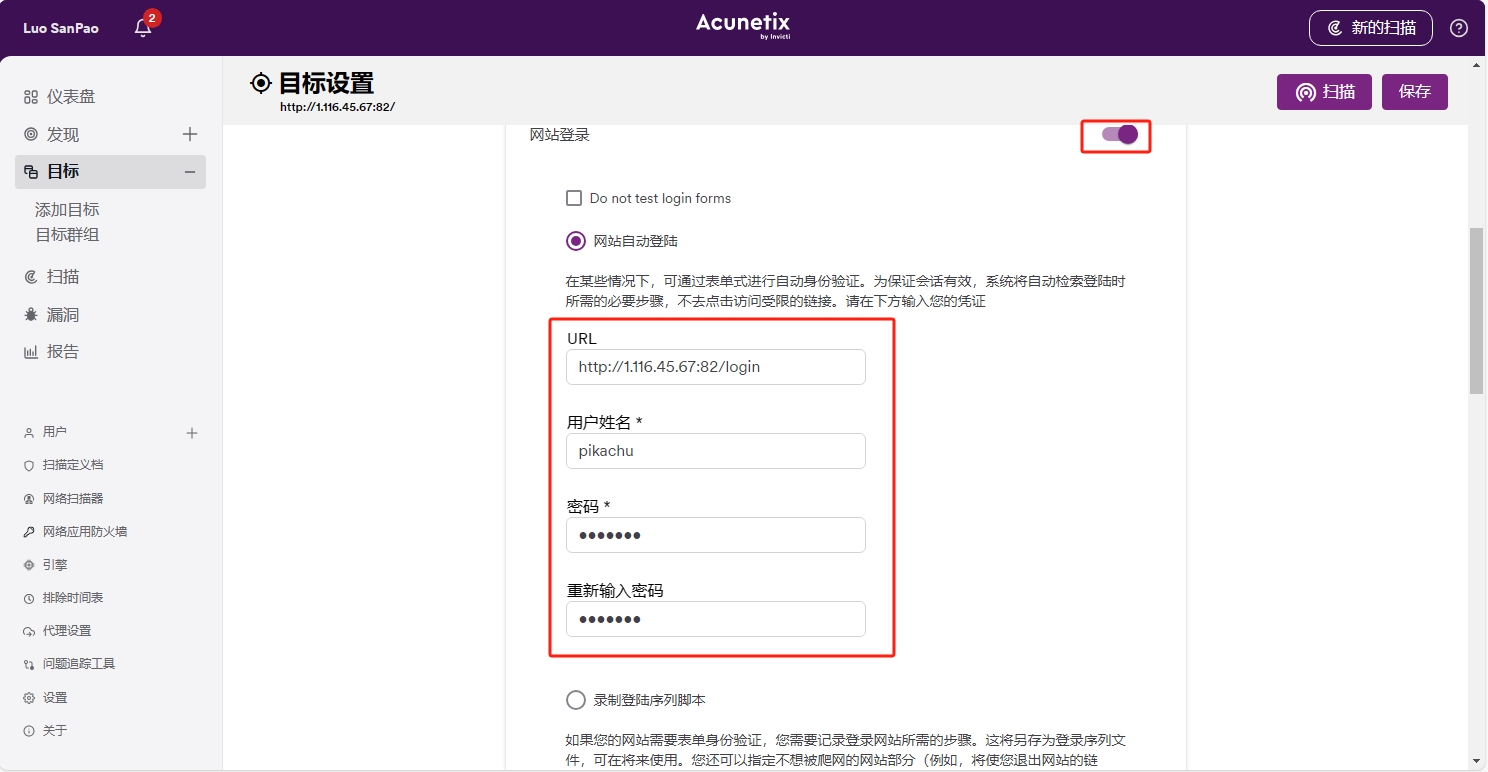Click the discovery (发现) radar icon
Screen dimensions: 1488x772
(31, 134)
